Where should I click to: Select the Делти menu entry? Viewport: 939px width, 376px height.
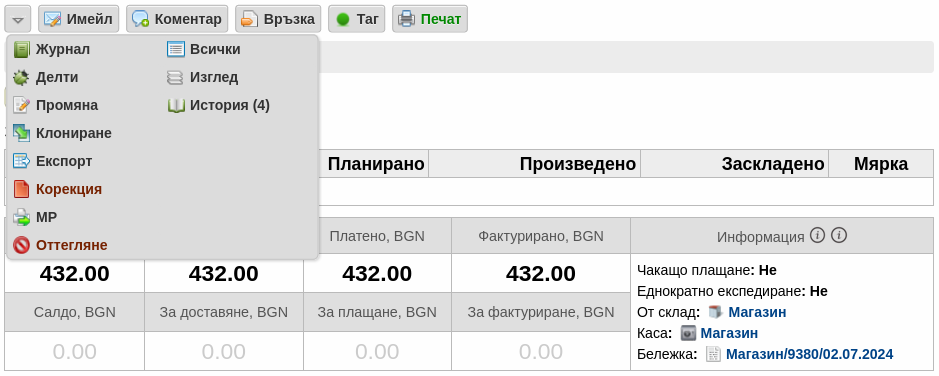(x=56, y=77)
